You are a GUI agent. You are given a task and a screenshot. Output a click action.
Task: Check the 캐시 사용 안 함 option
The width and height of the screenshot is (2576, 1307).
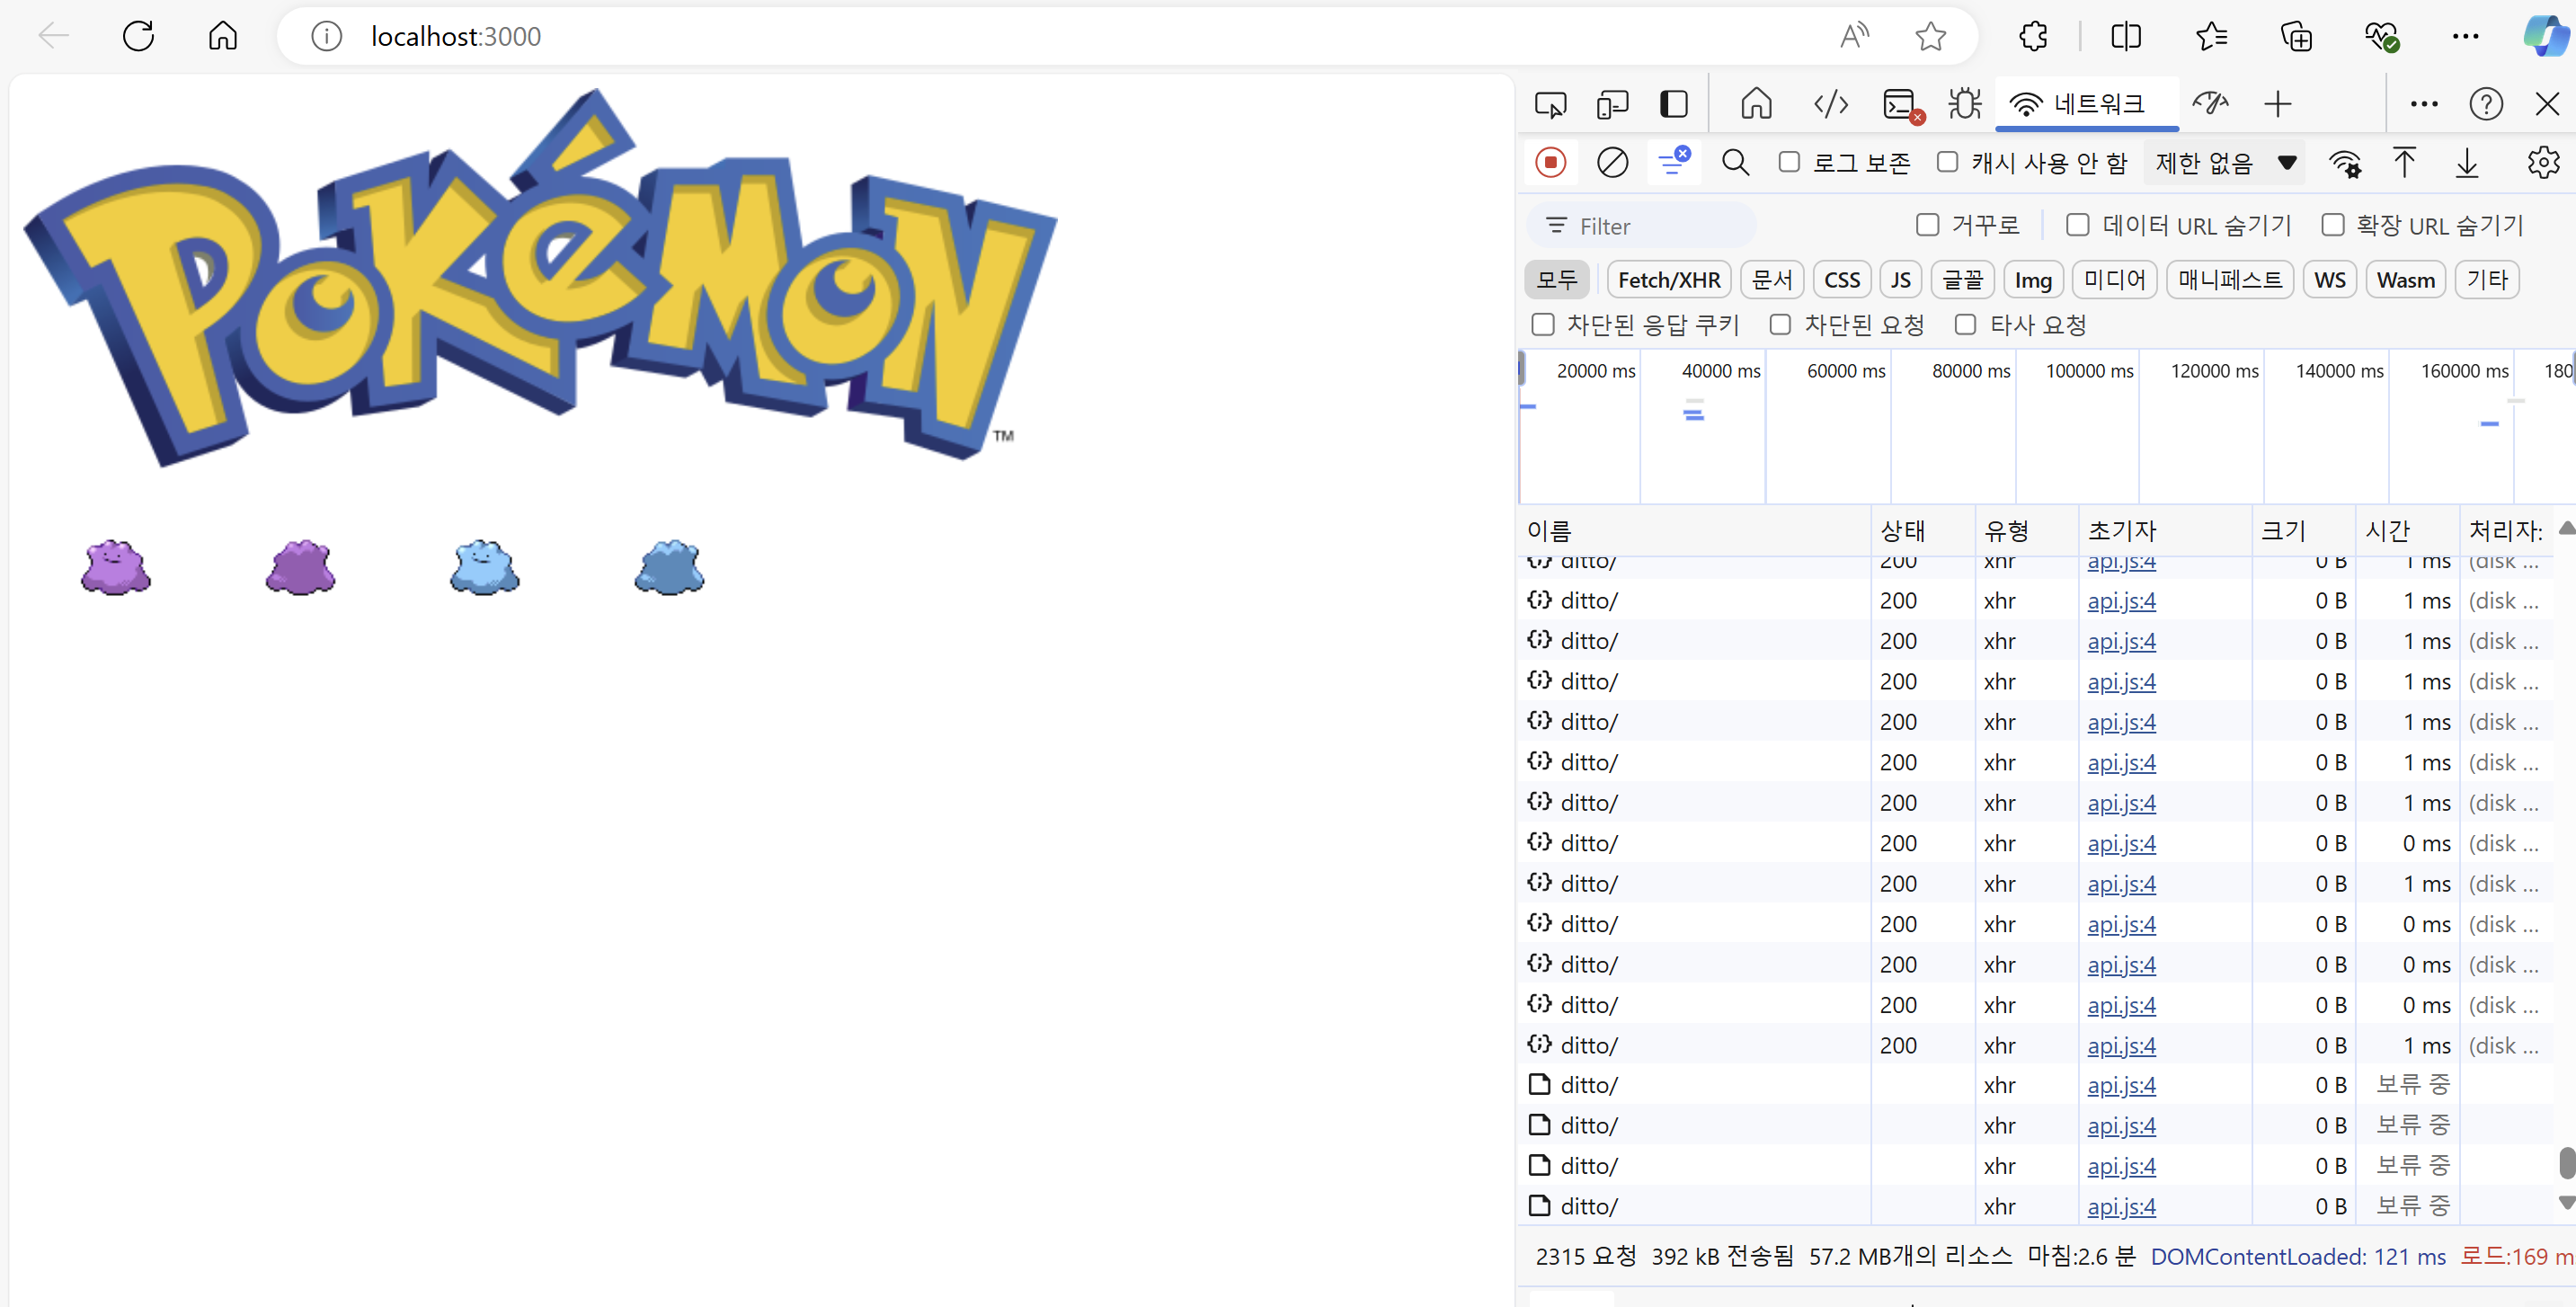click(x=1947, y=162)
